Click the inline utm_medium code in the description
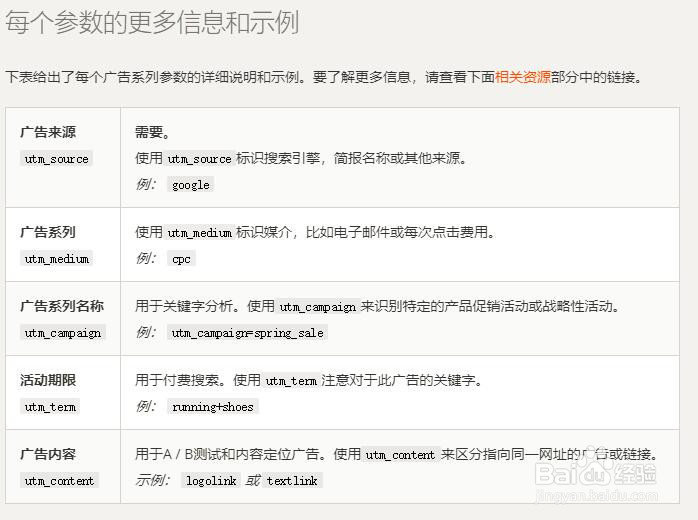The image size is (698, 520). click(x=199, y=232)
